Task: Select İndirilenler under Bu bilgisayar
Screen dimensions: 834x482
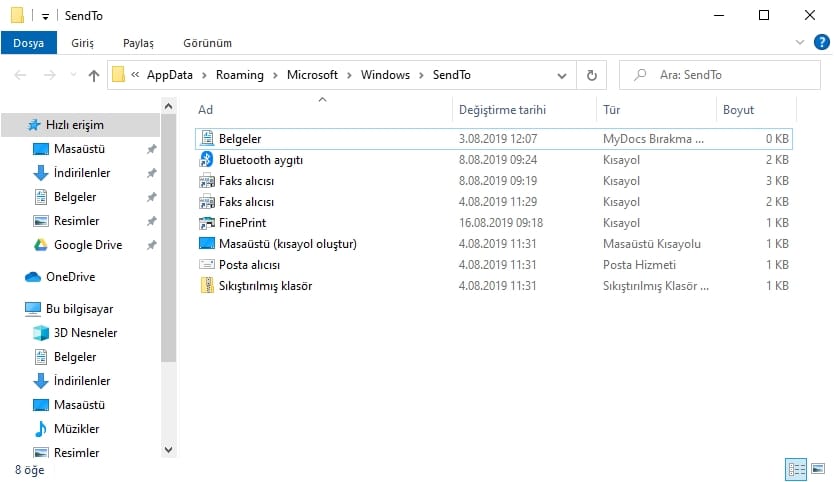Action: (x=82, y=381)
